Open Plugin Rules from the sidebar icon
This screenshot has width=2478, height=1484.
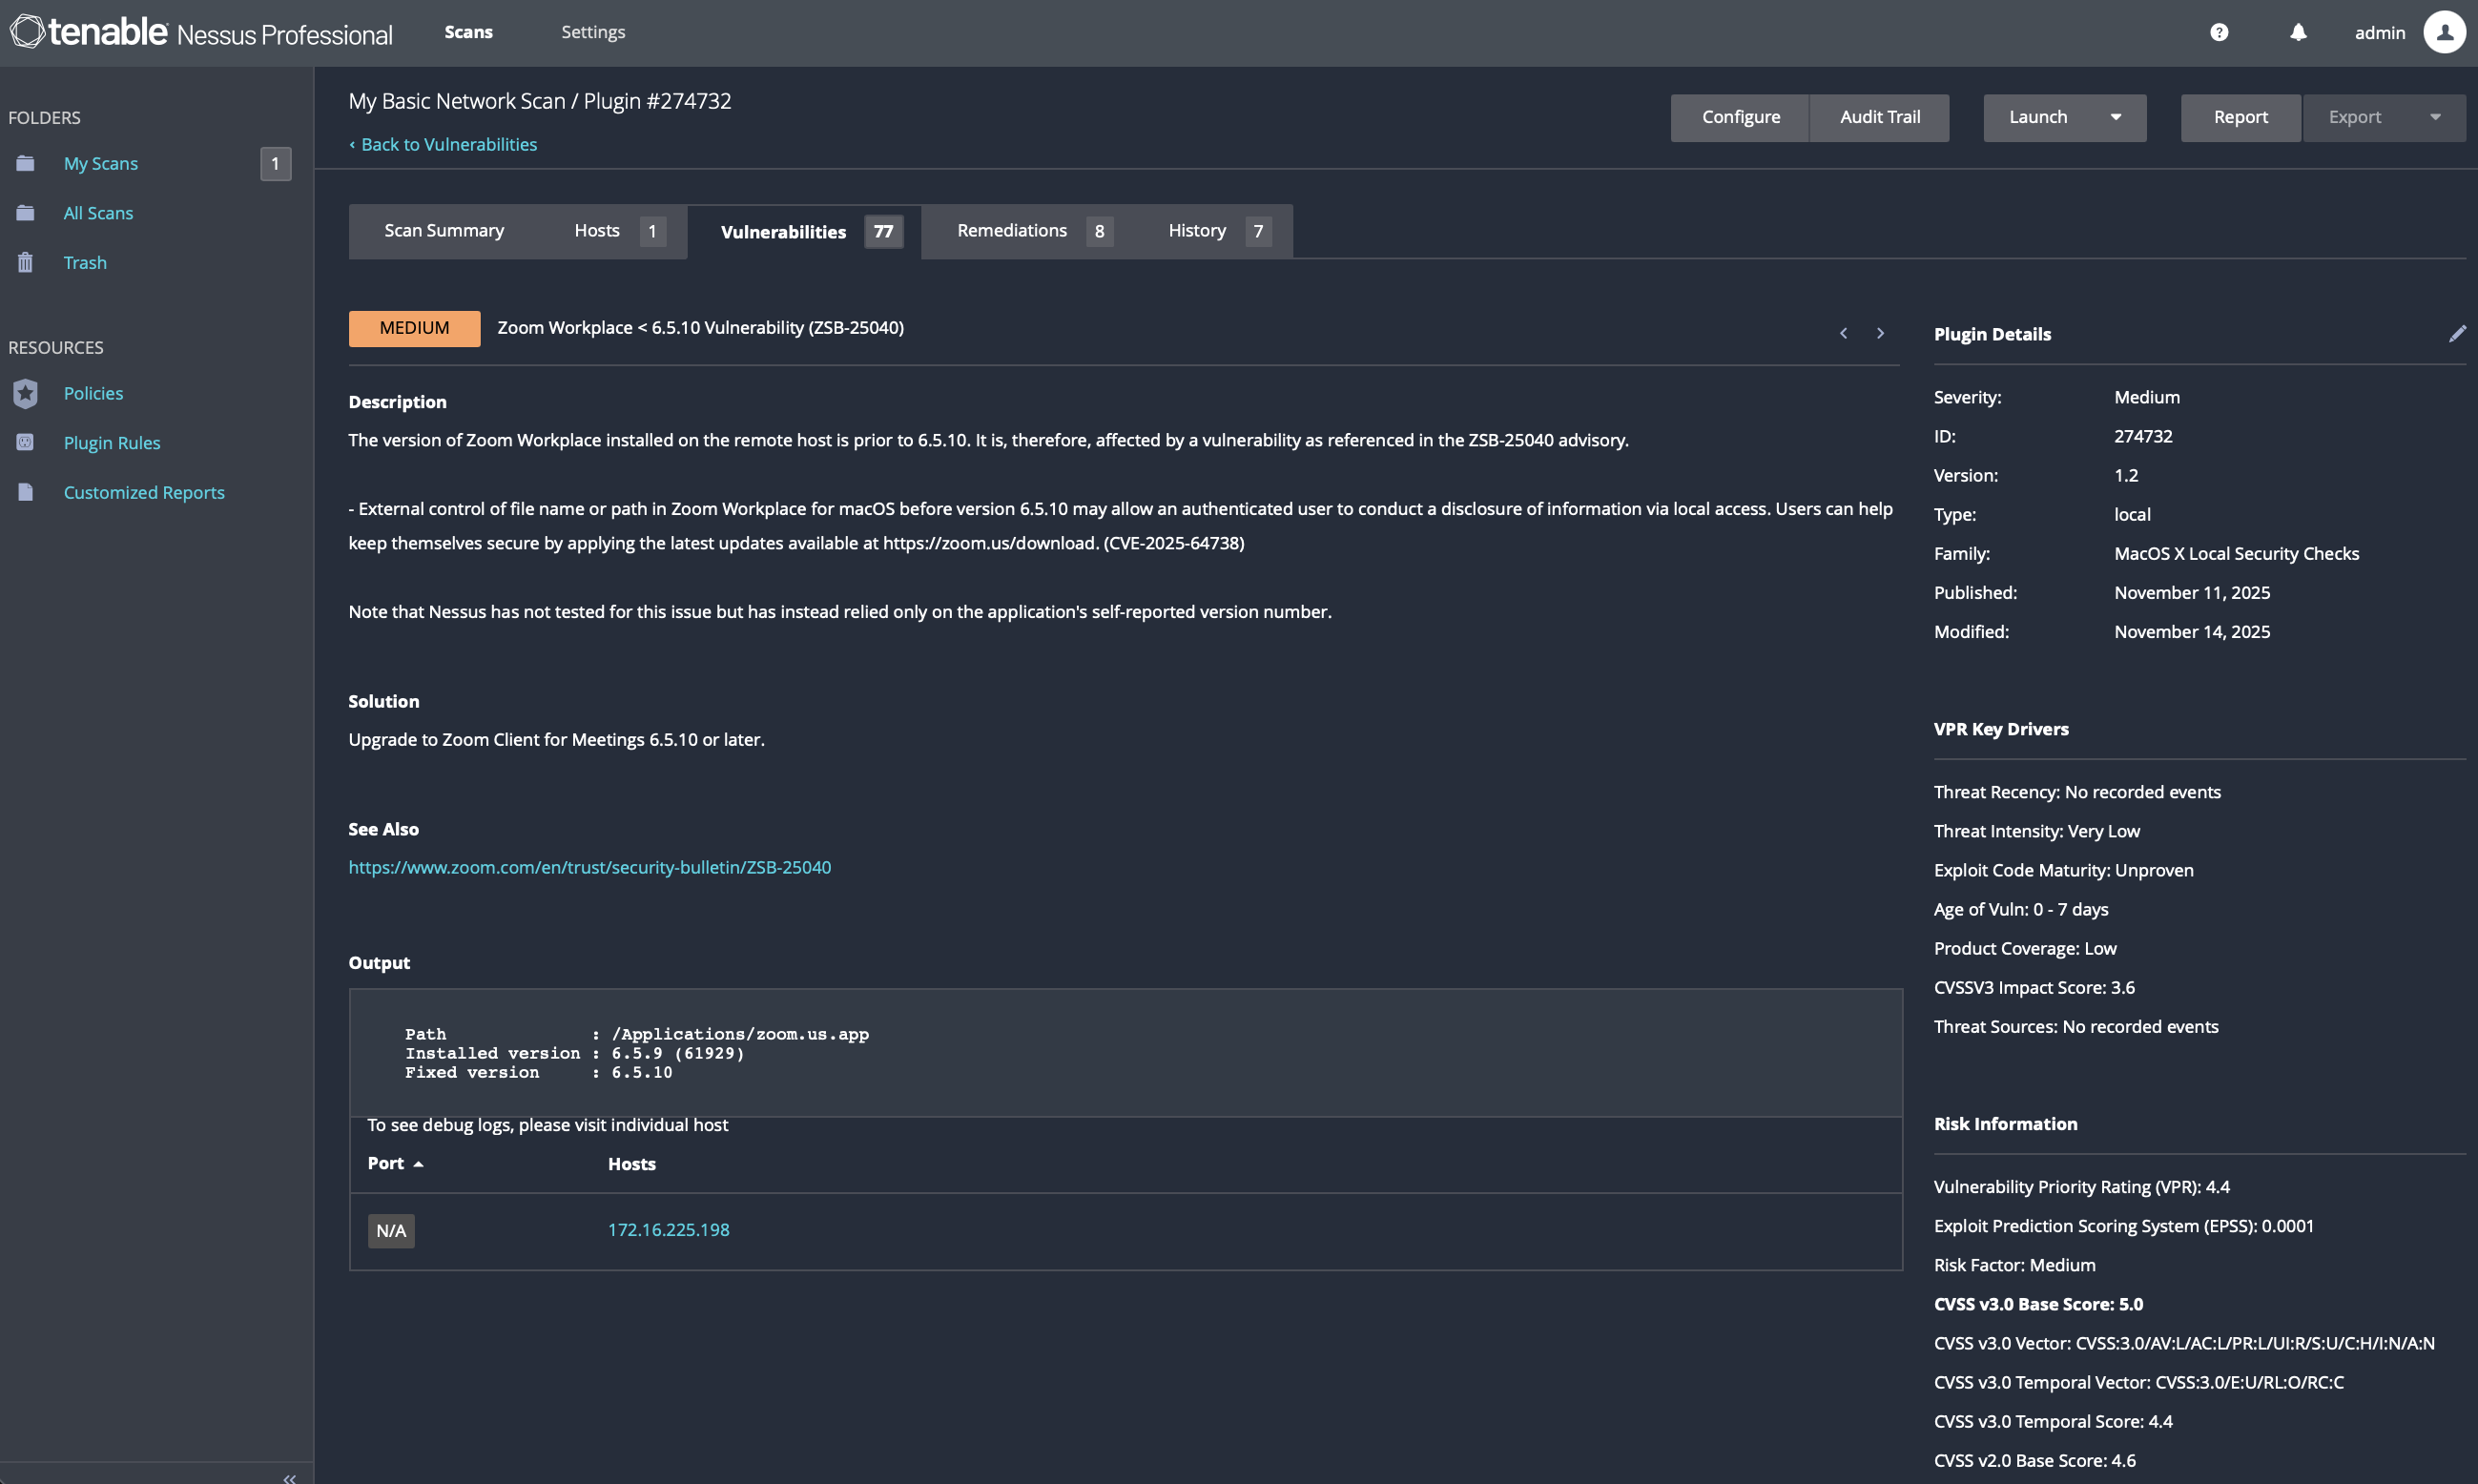25,442
